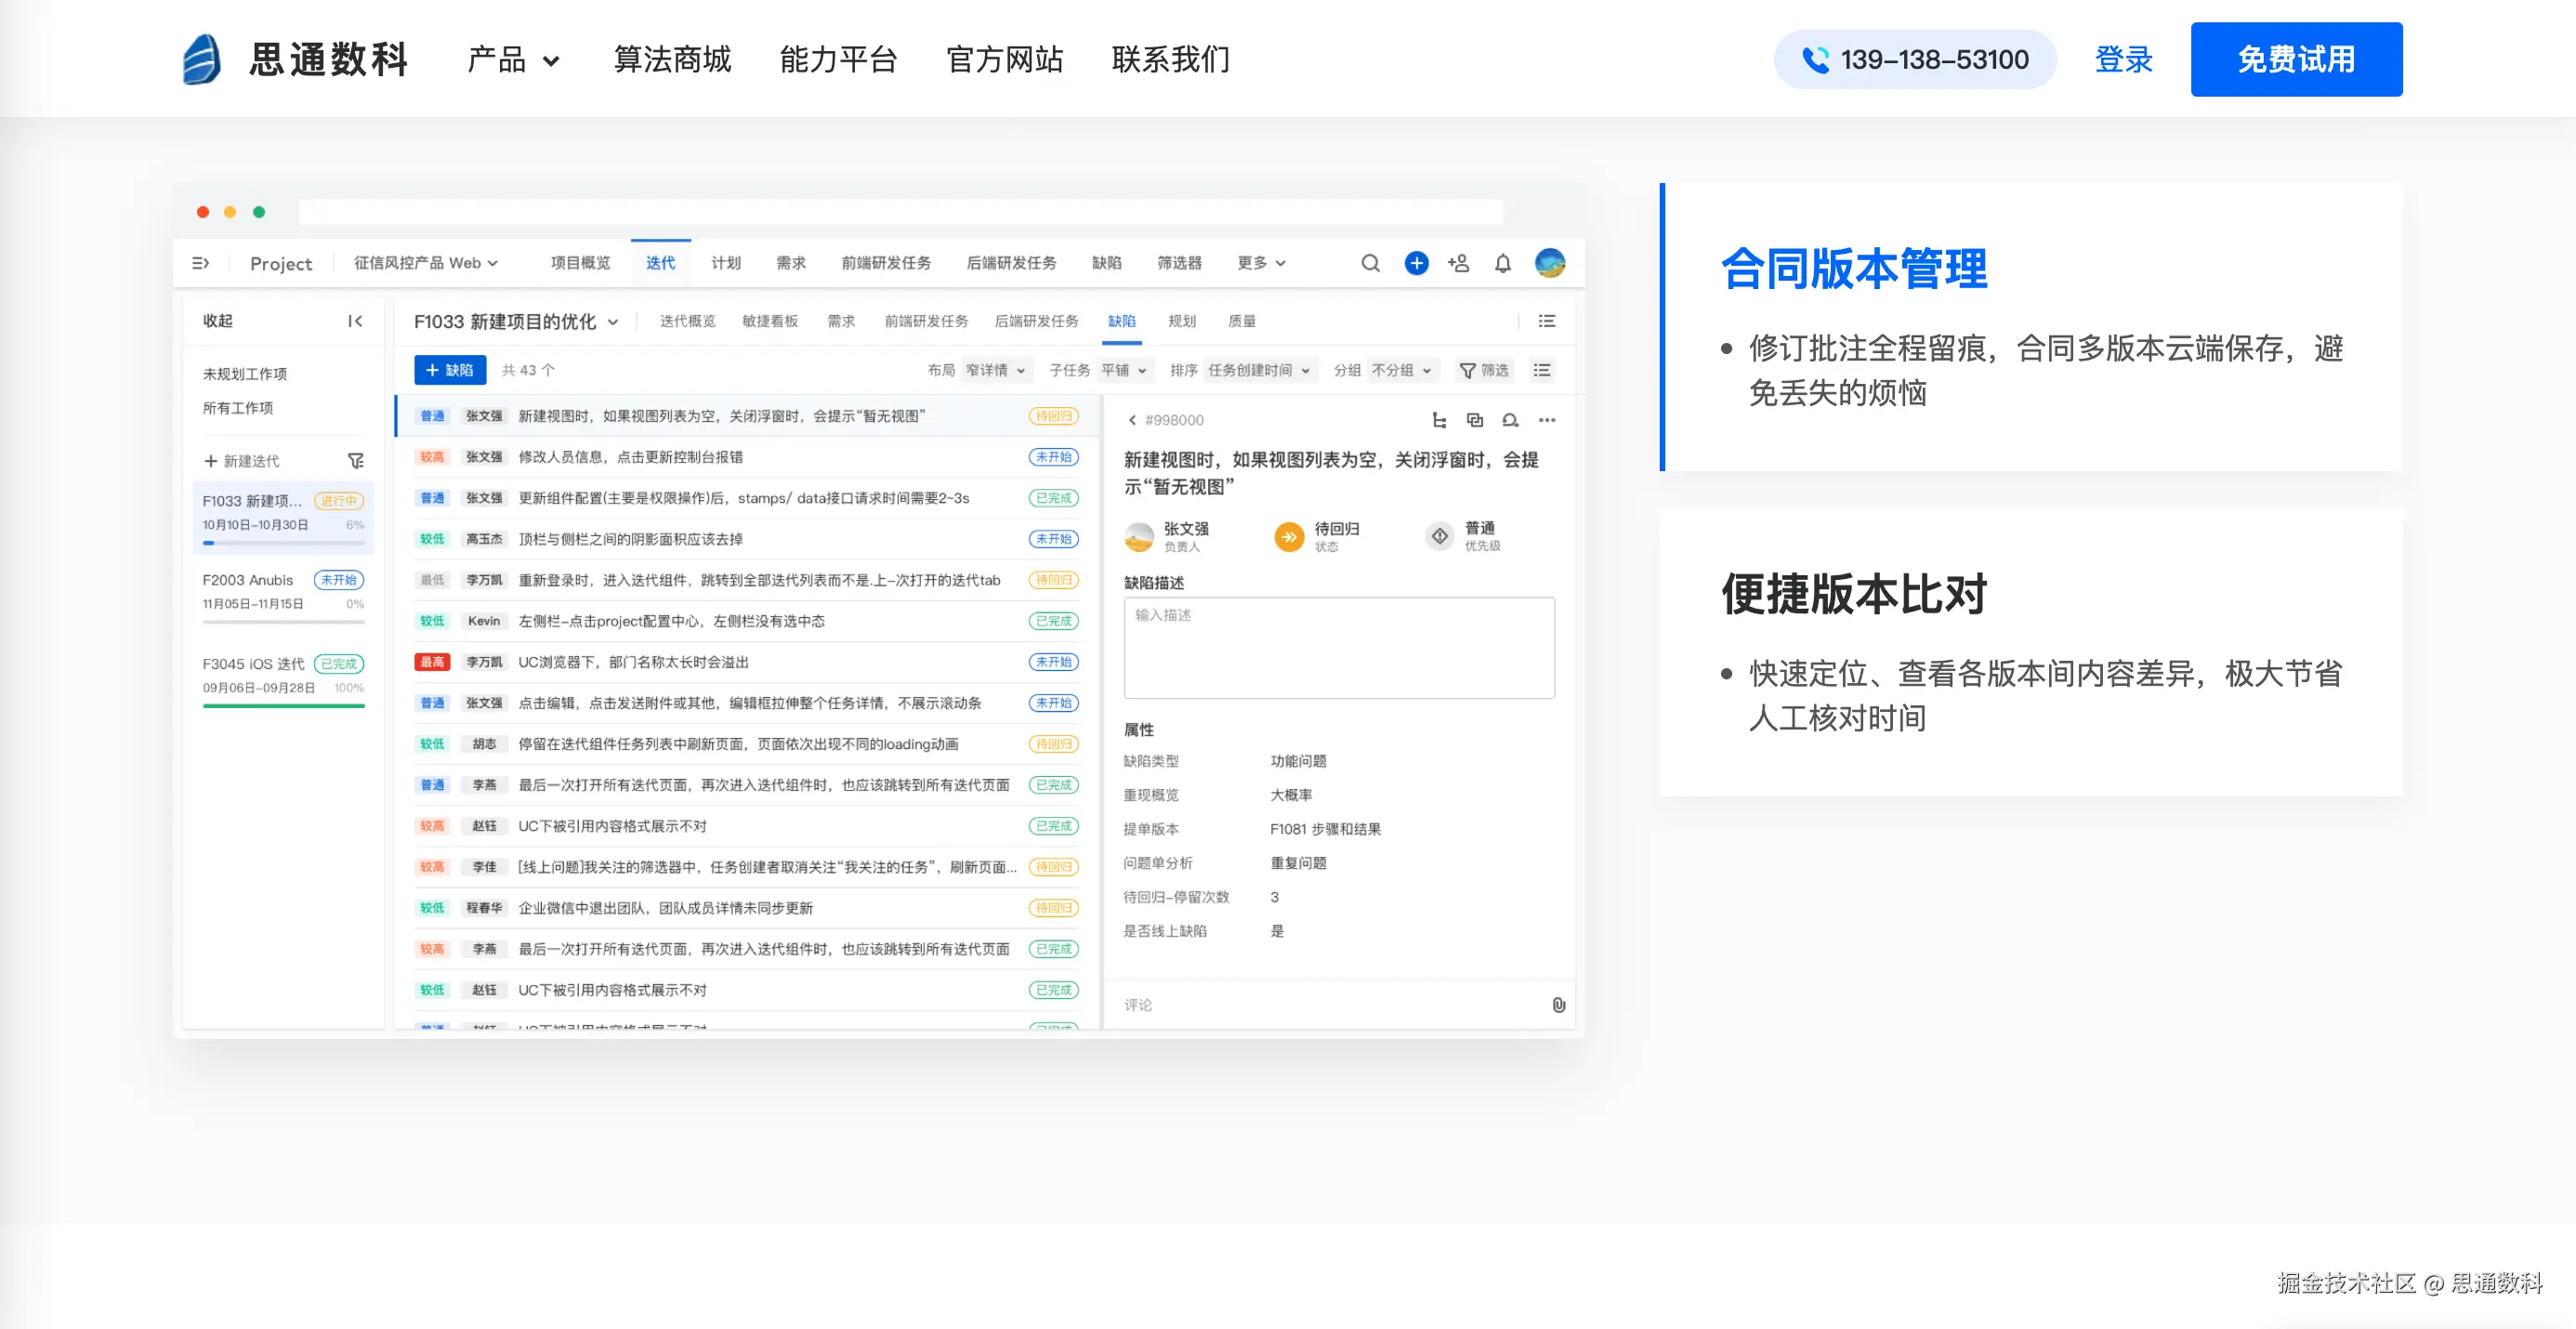2576x1329 pixels.
Task: Click the search magnifier icon in Project toolbar
Action: [x=1370, y=263]
